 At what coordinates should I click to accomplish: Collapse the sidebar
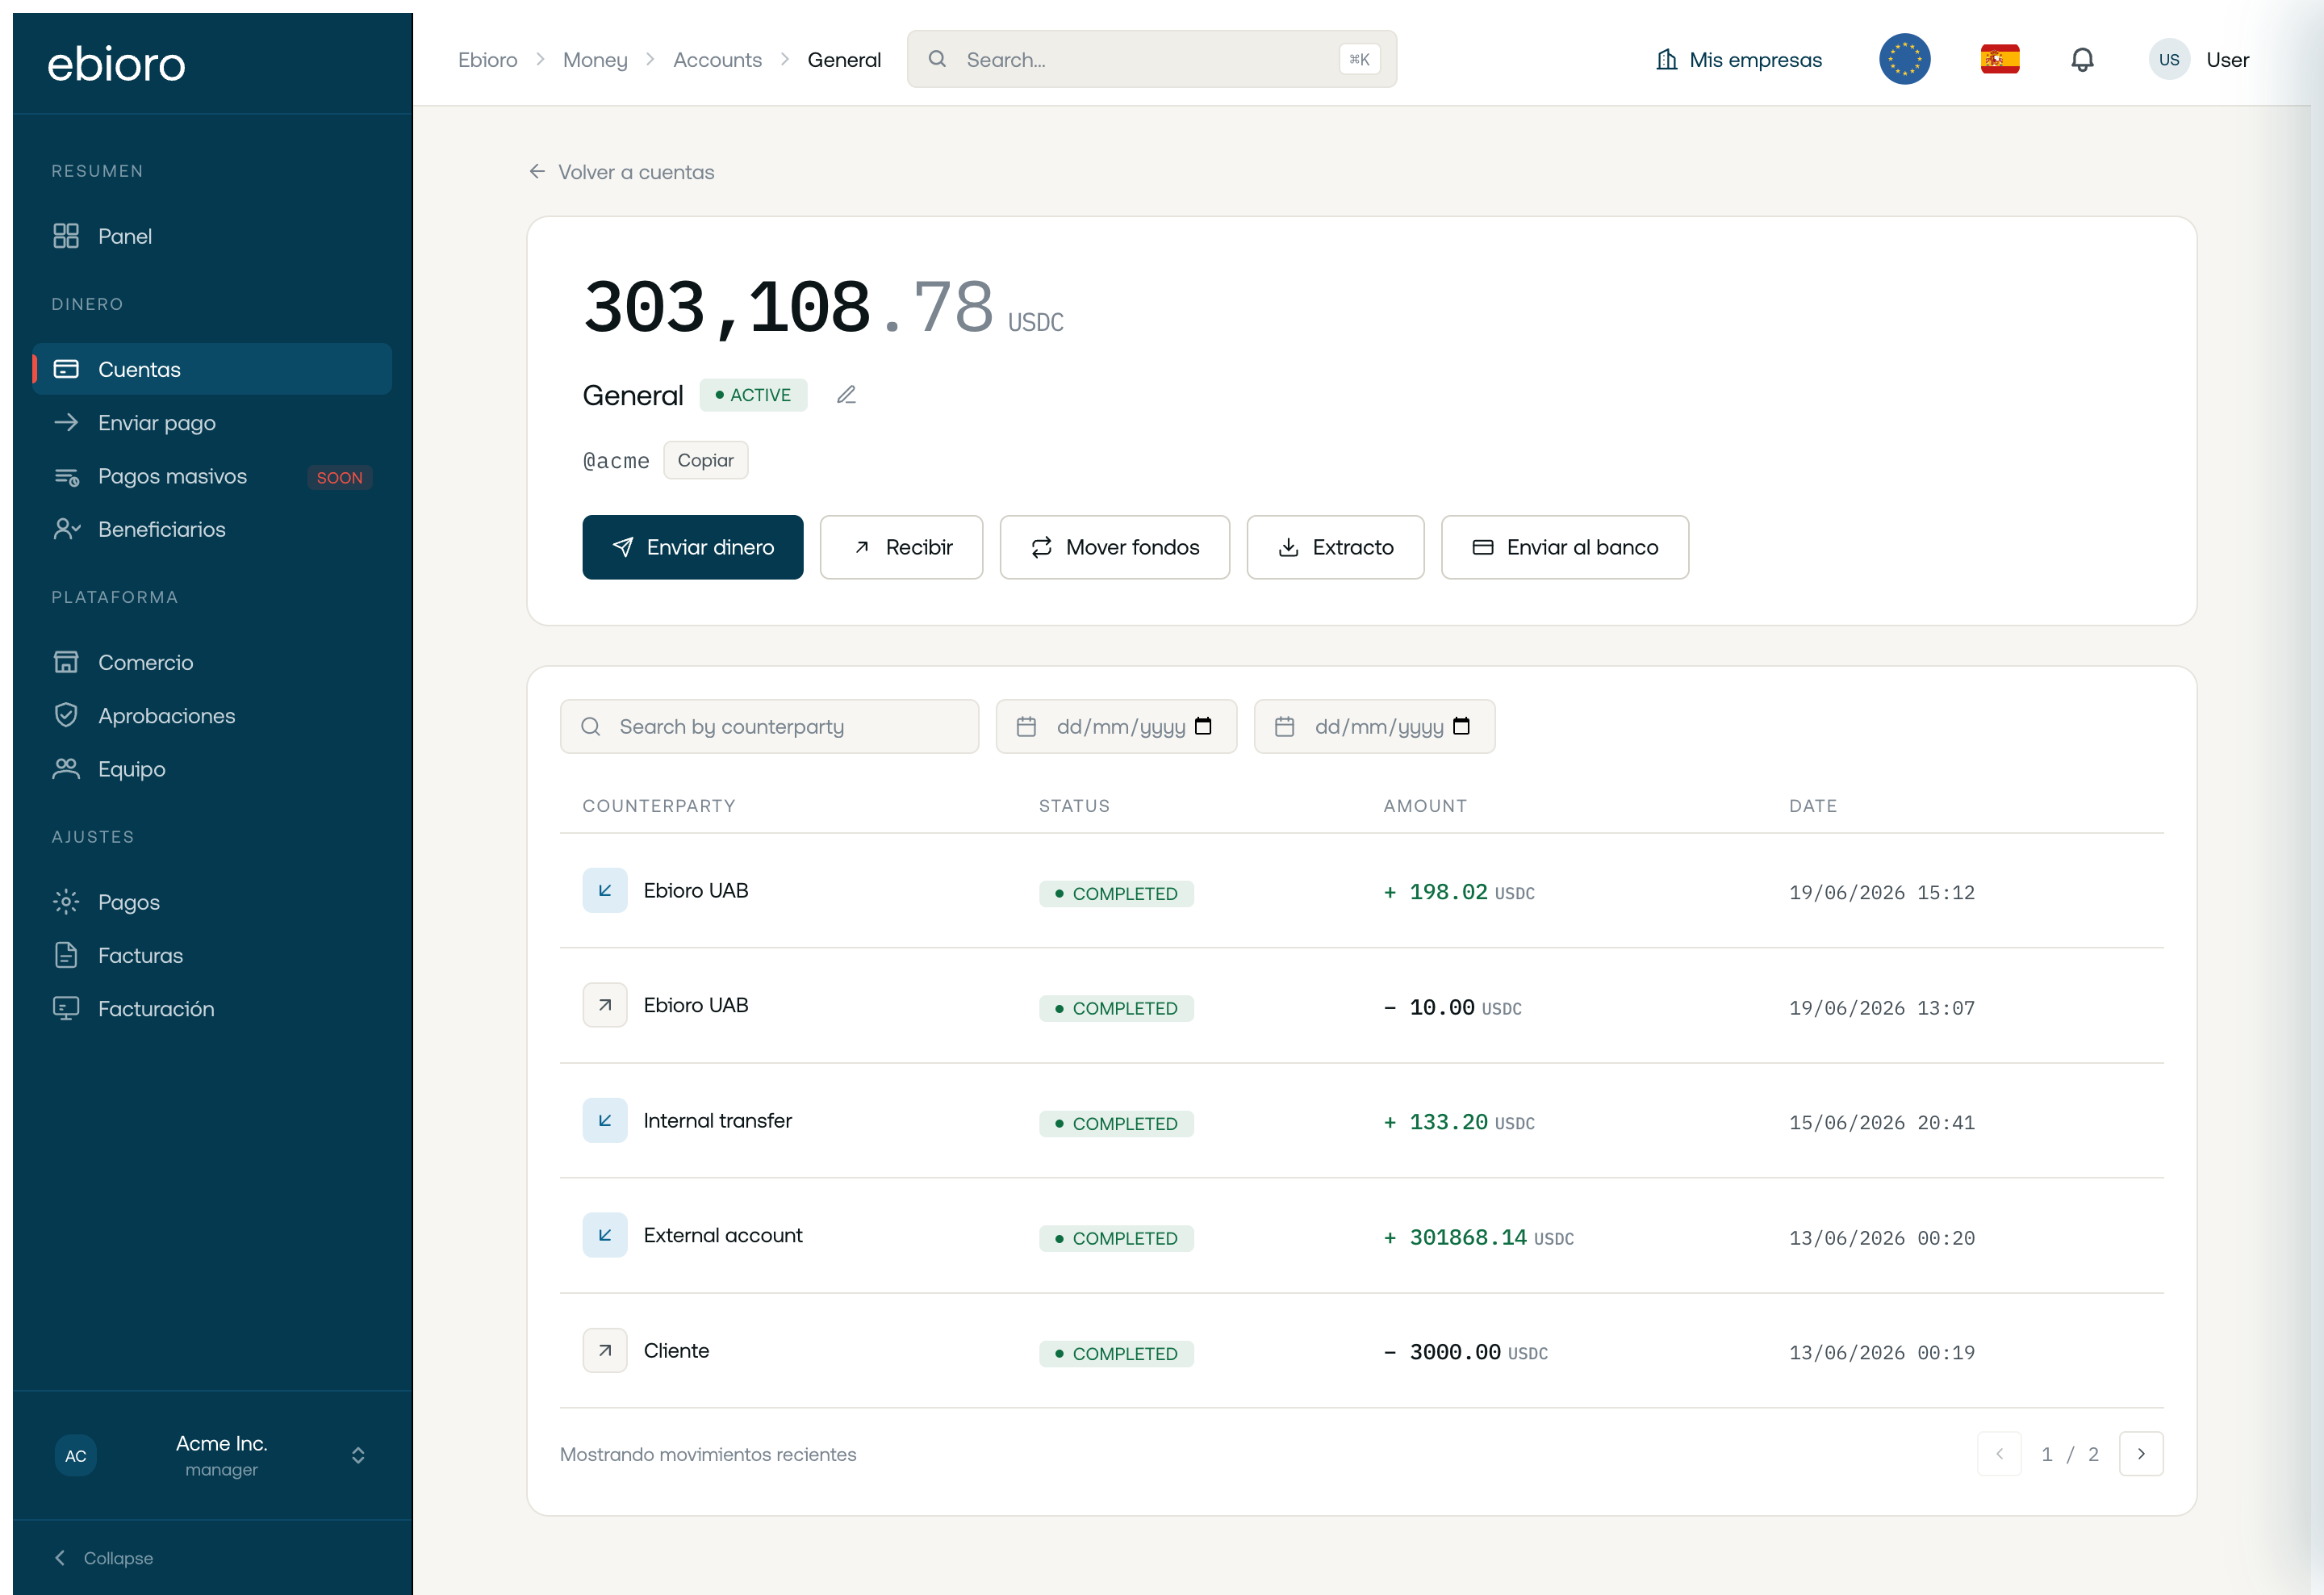pyautogui.click(x=104, y=1558)
